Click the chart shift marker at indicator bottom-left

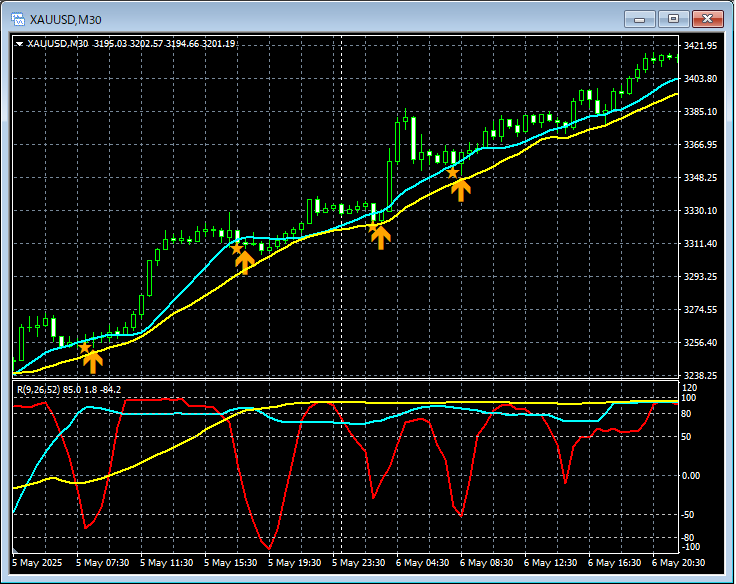click(x=15, y=550)
